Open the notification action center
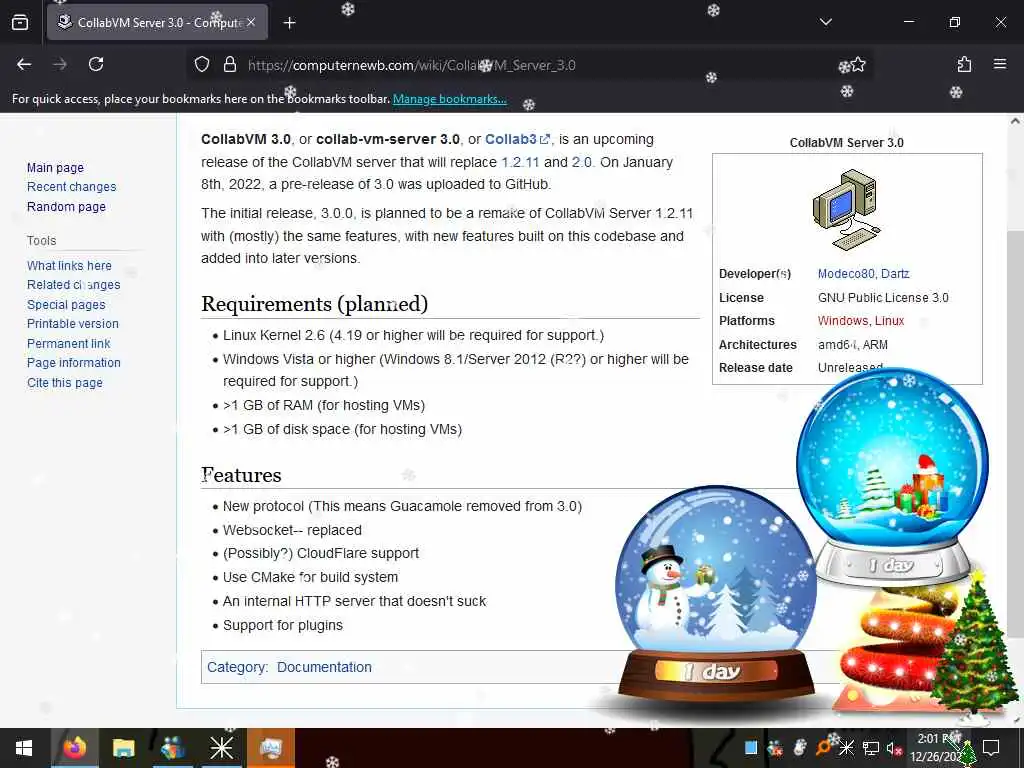 click(x=991, y=748)
